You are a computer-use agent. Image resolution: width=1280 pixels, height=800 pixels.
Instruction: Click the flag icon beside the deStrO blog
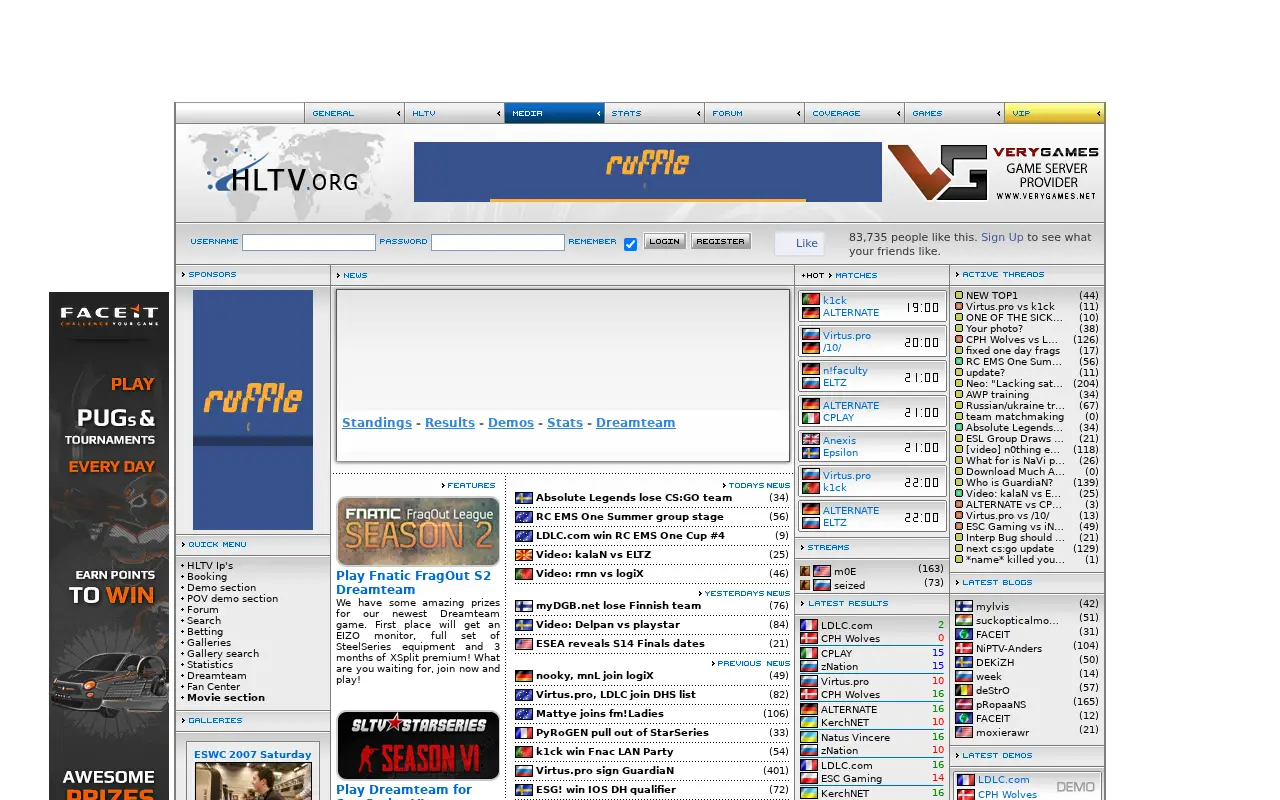point(964,690)
